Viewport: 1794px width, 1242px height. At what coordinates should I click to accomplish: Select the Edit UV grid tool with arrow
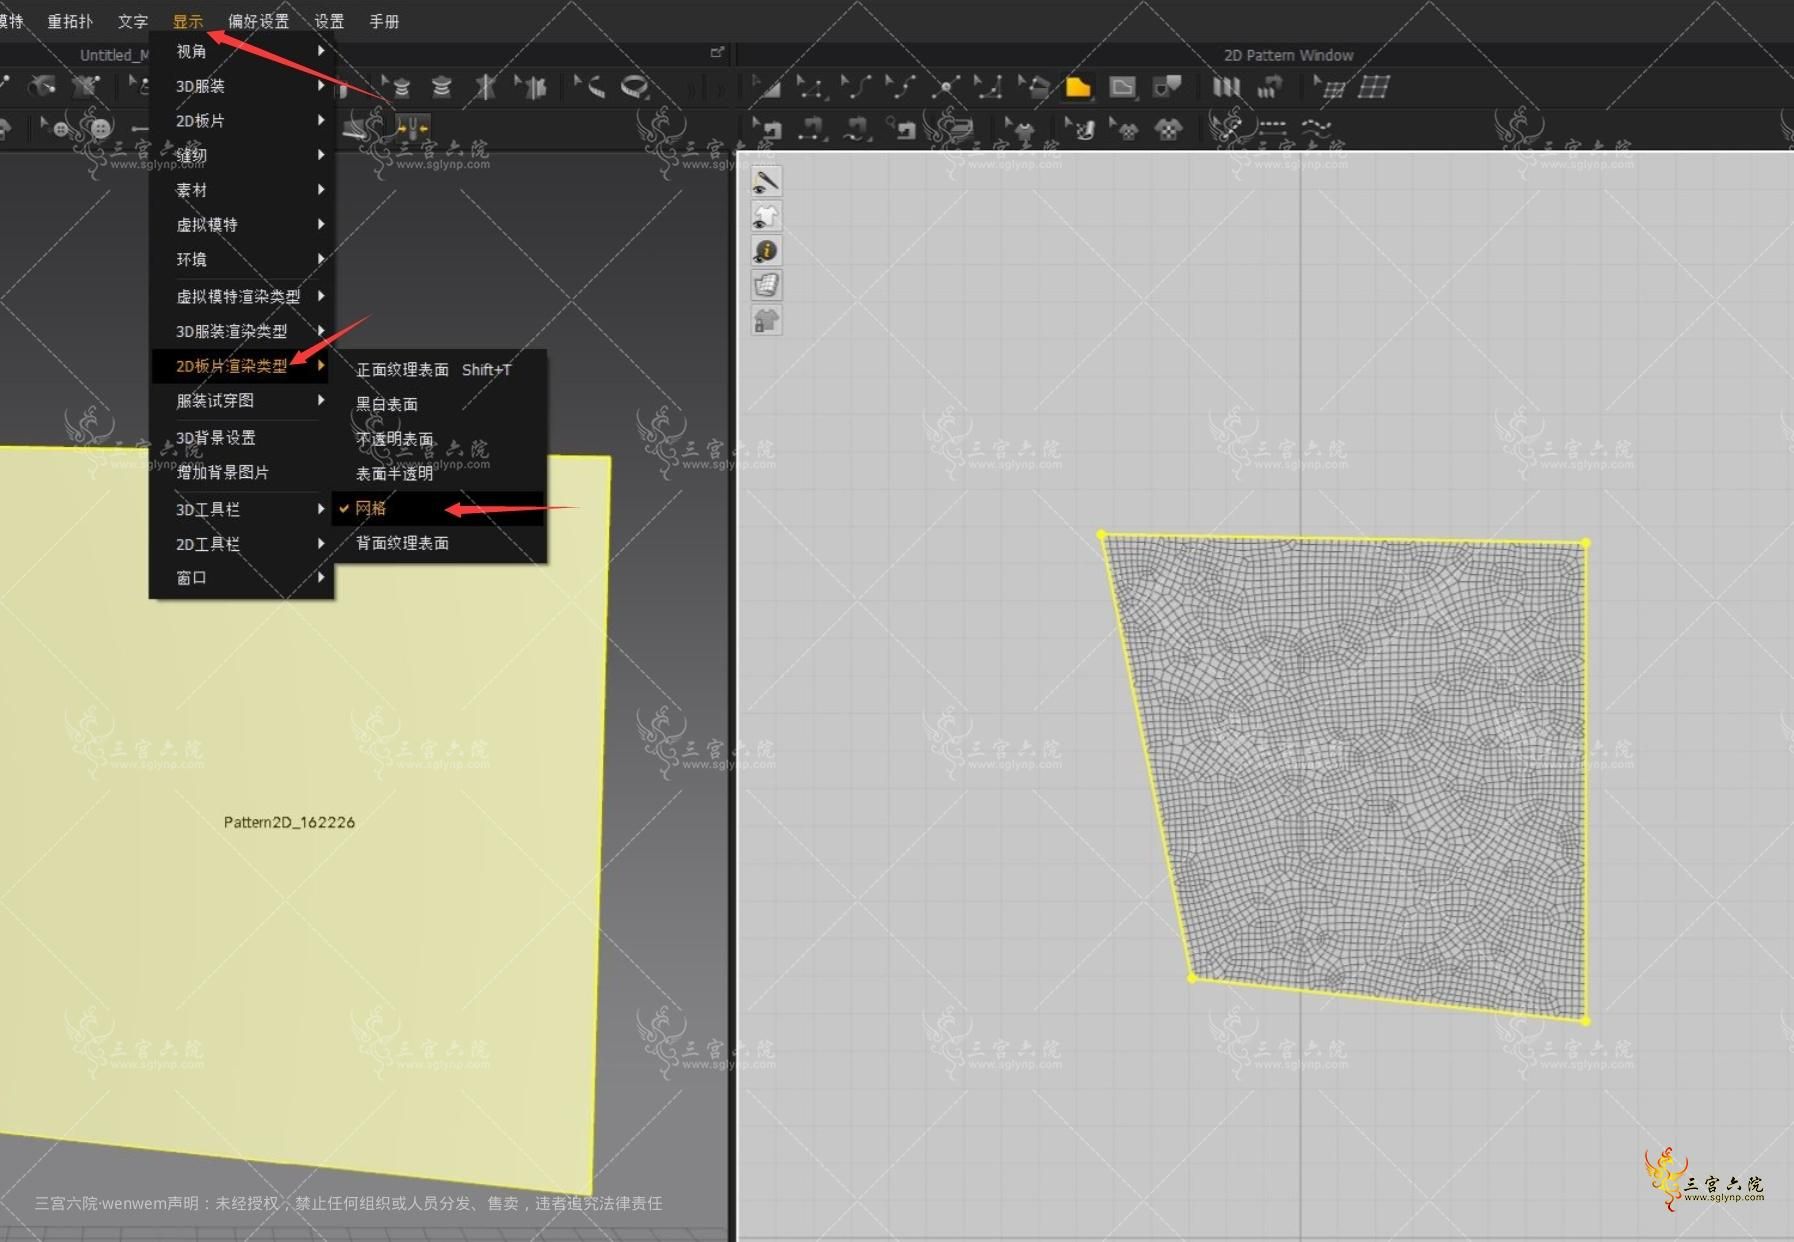(x=1330, y=87)
